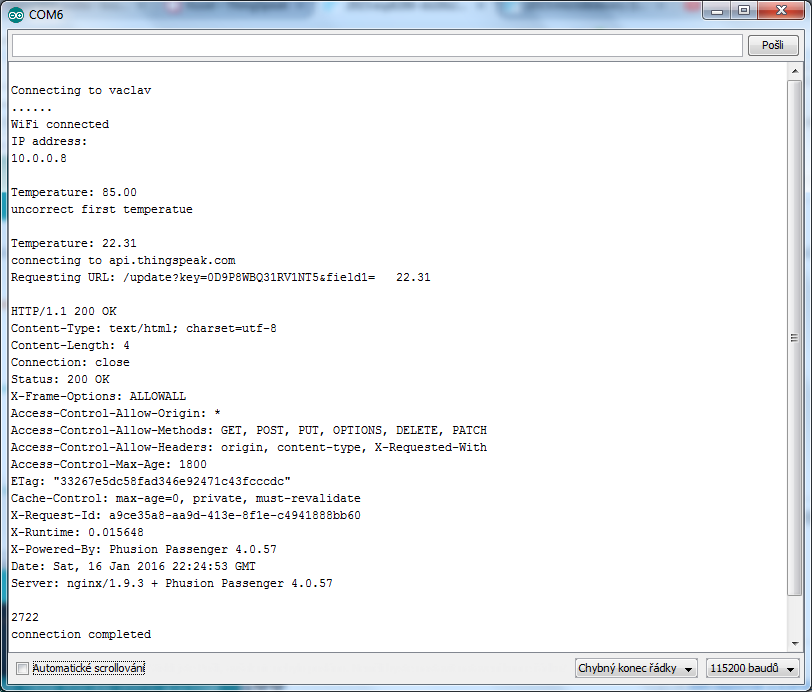Click the Access-Control-Allow-Methods line
This screenshot has height=692, width=812.
[249, 430]
